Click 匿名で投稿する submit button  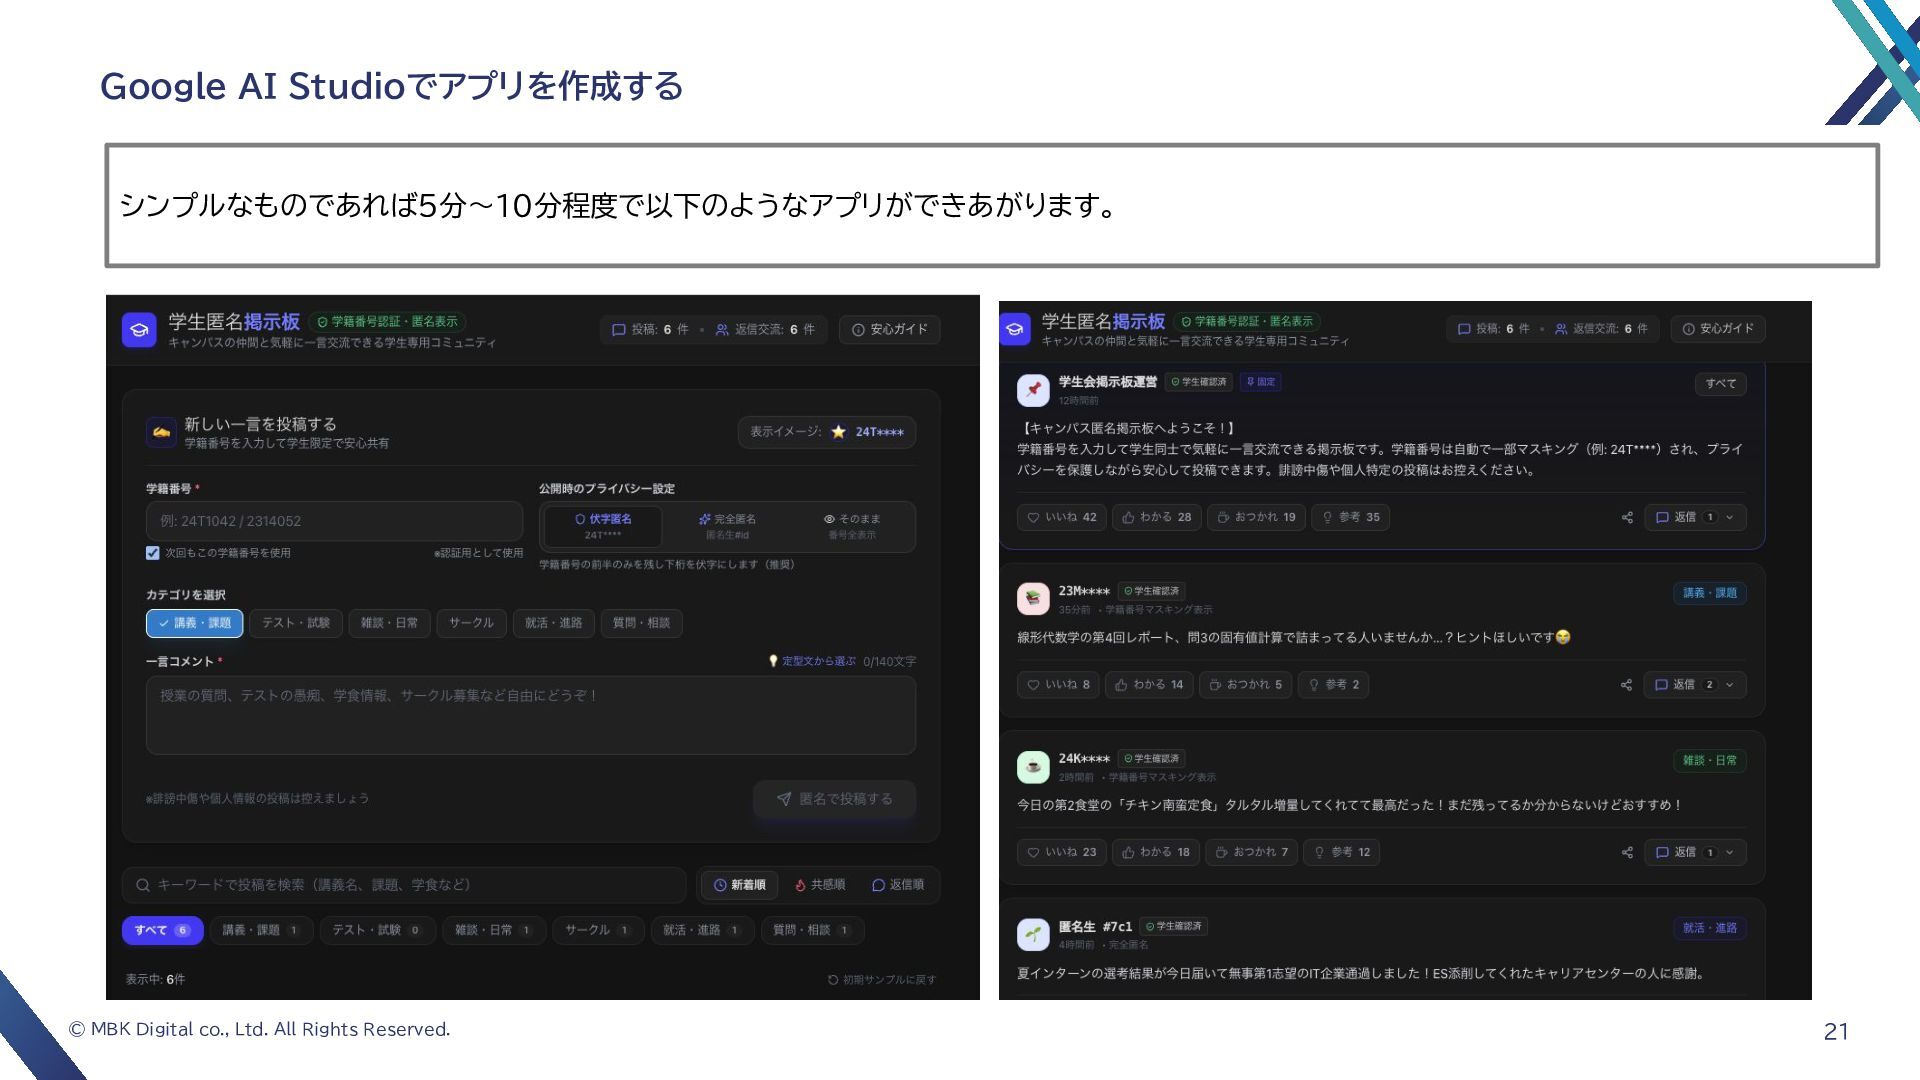[834, 799]
